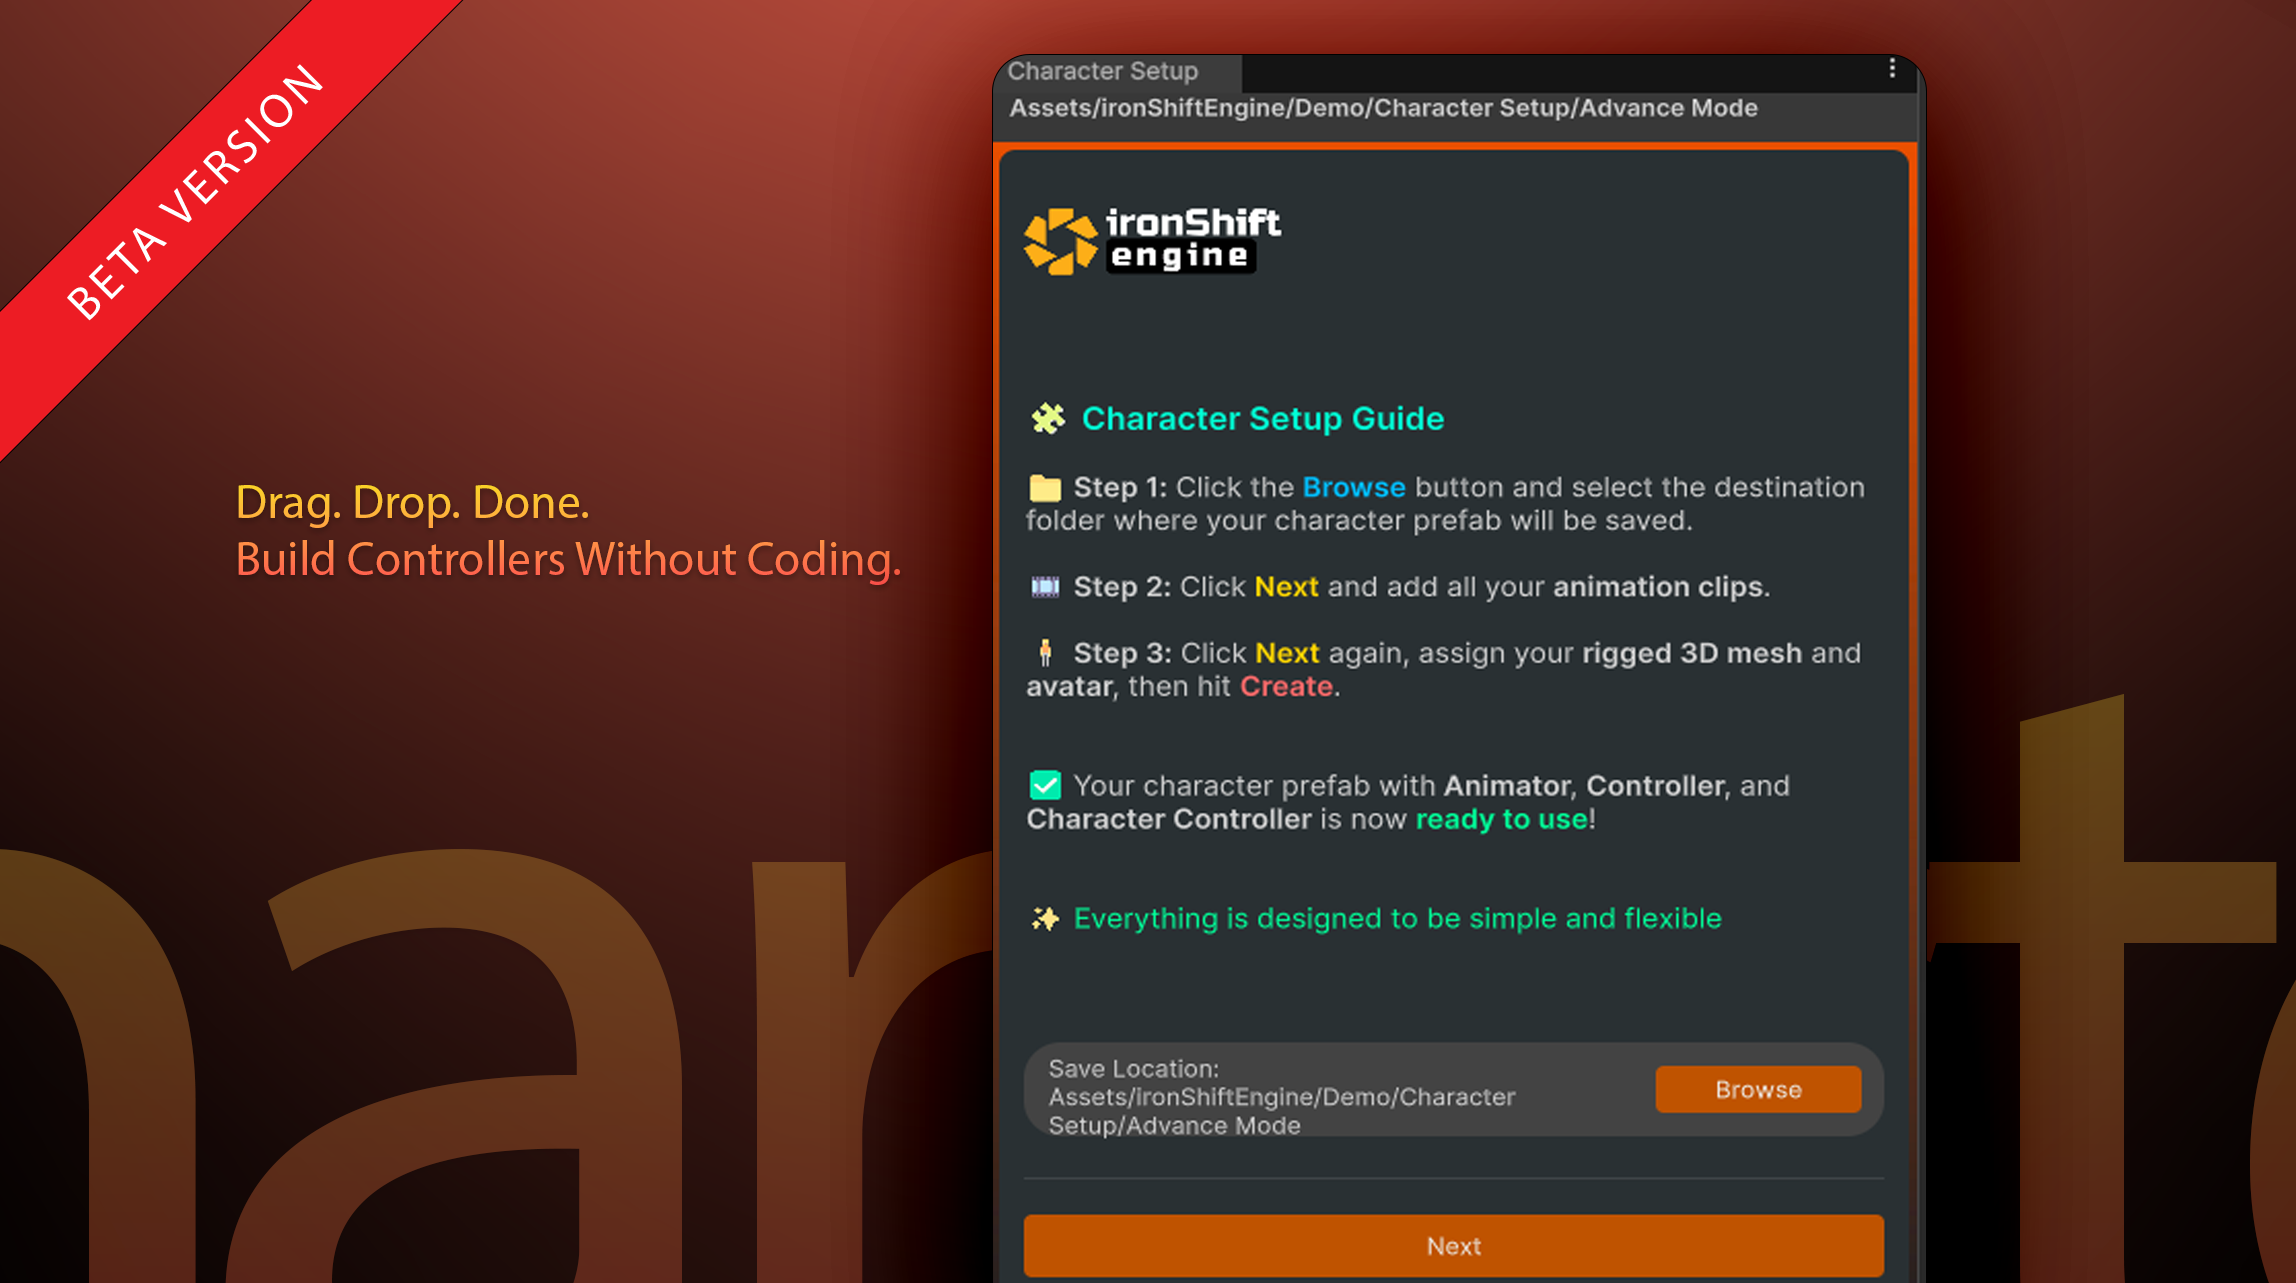
Task: Click the Assets/ironShiftEngine path at window top
Action: 1383,108
